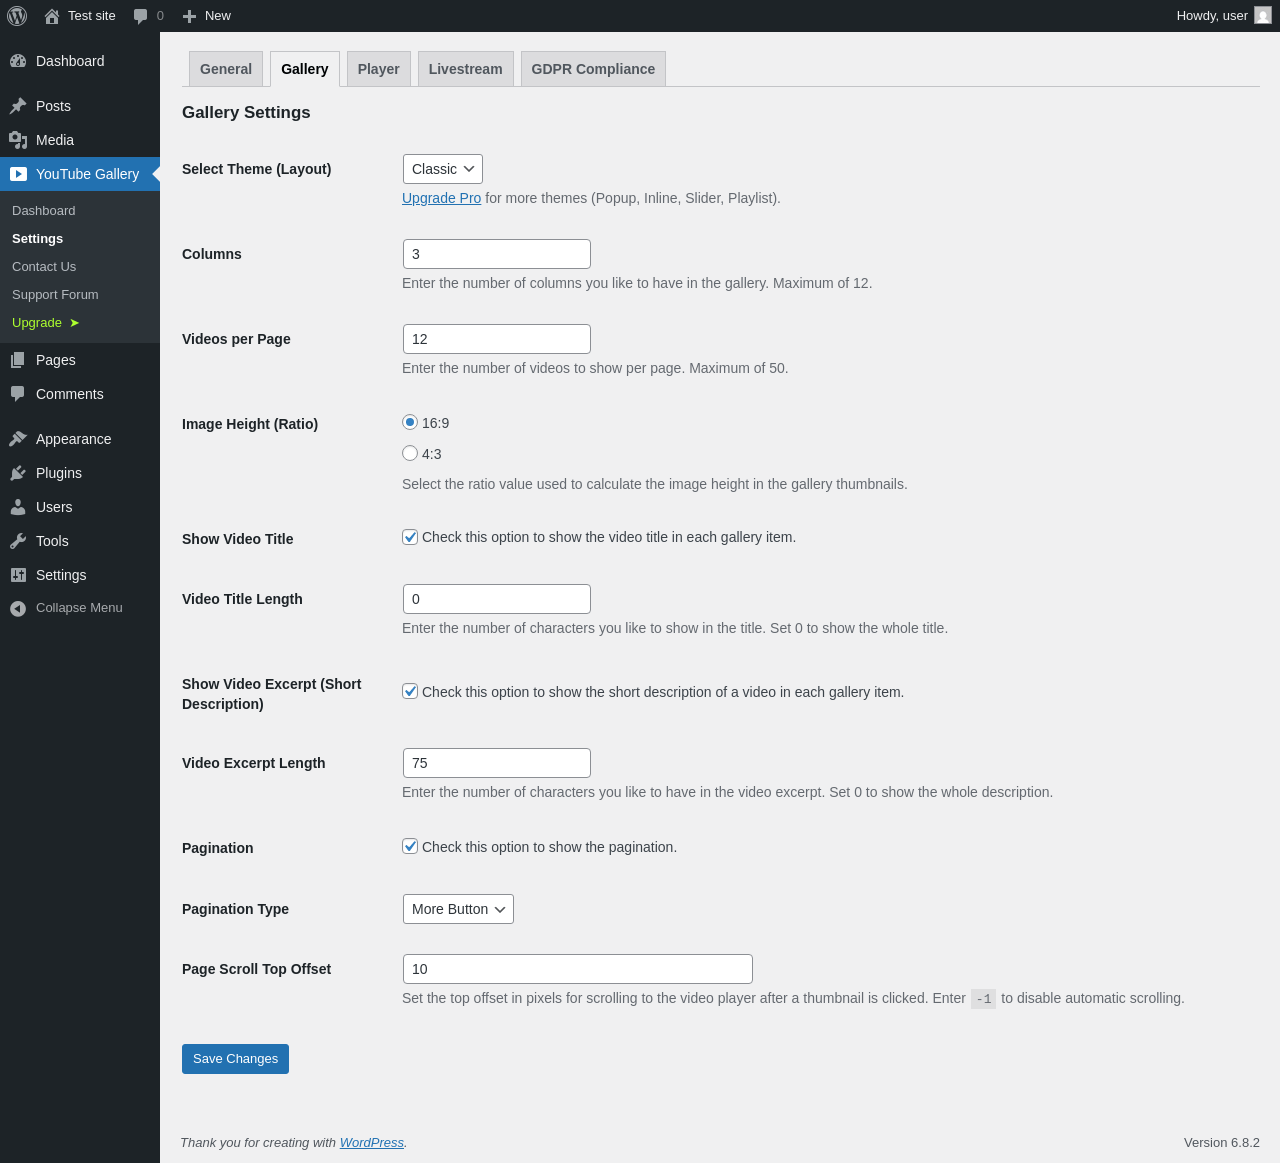Click the user avatar in admin bar
1280x1163 pixels.
[x=1263, y=16]
